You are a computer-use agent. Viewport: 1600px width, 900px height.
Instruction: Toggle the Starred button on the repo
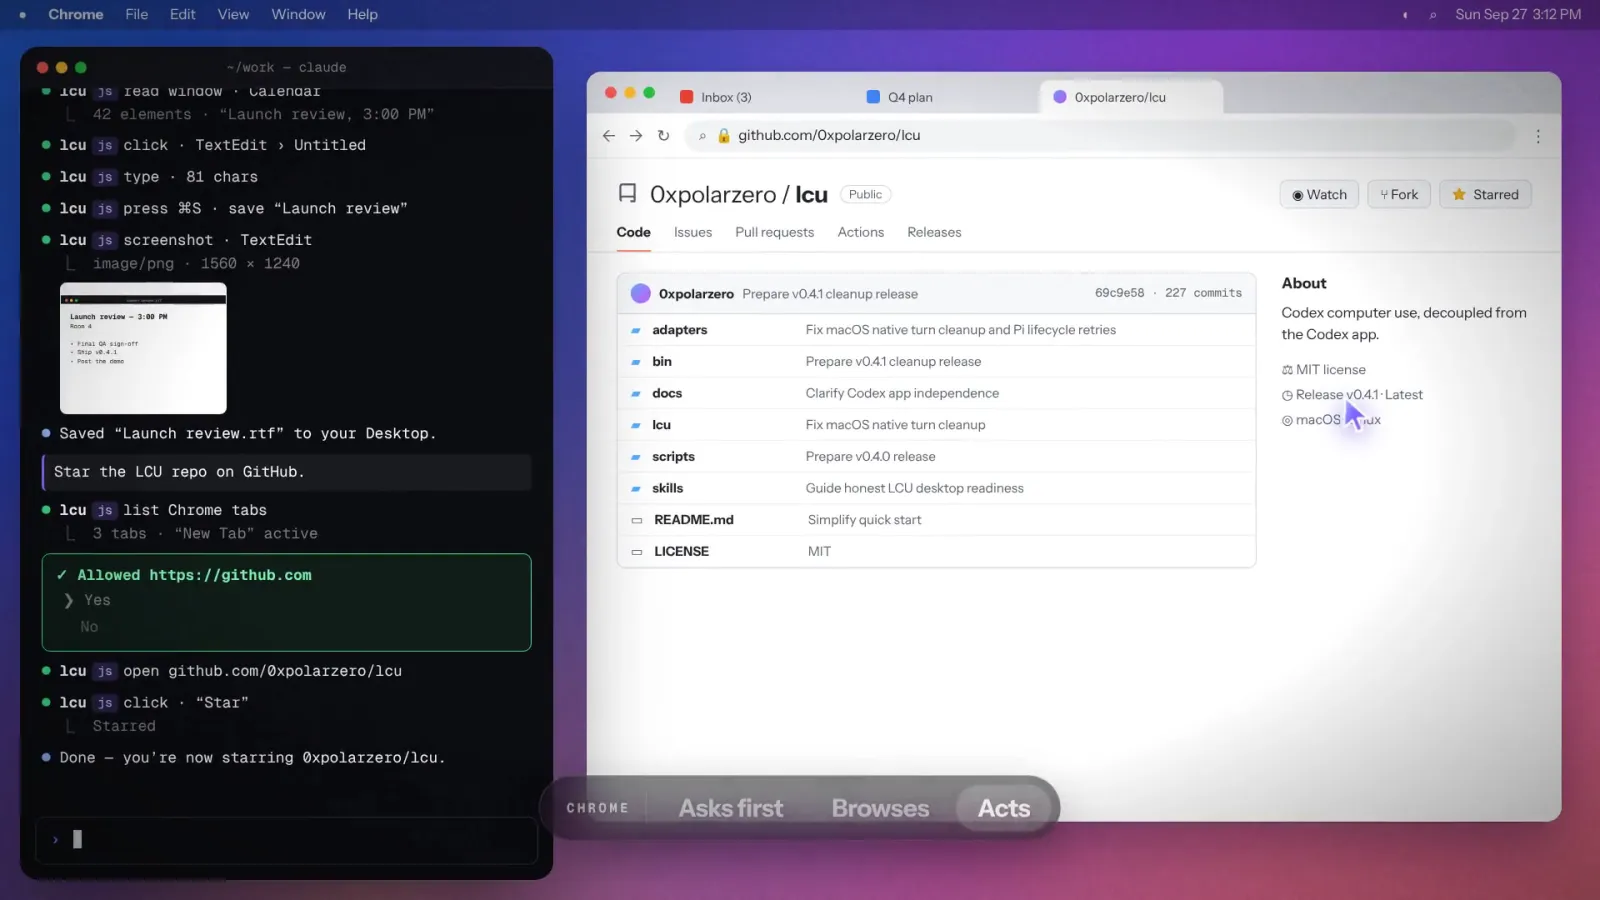coord(1485,194)
